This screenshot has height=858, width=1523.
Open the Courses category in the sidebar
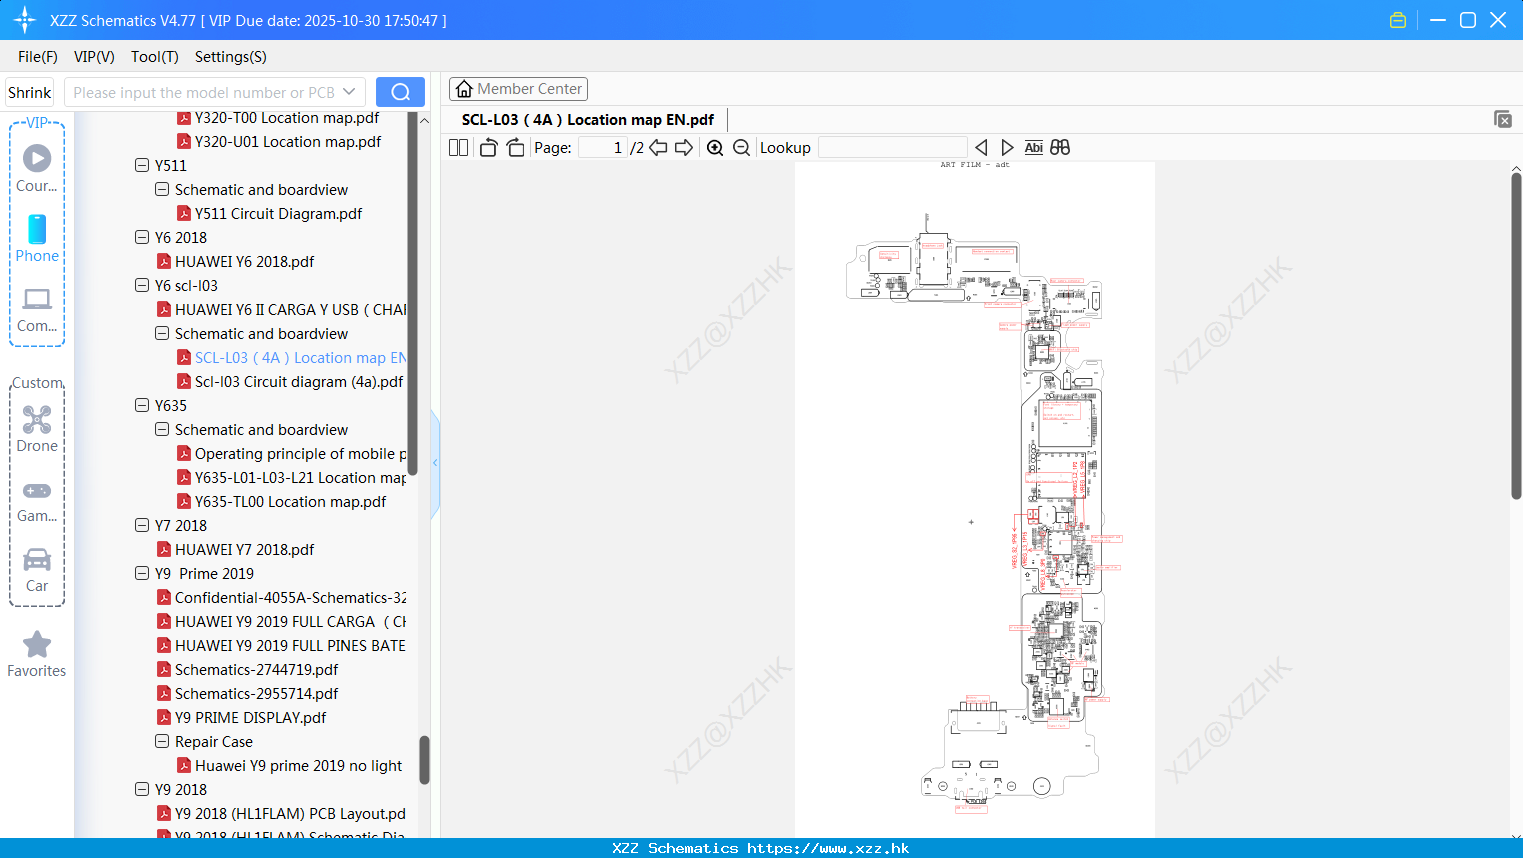click(x=37, y=168)
